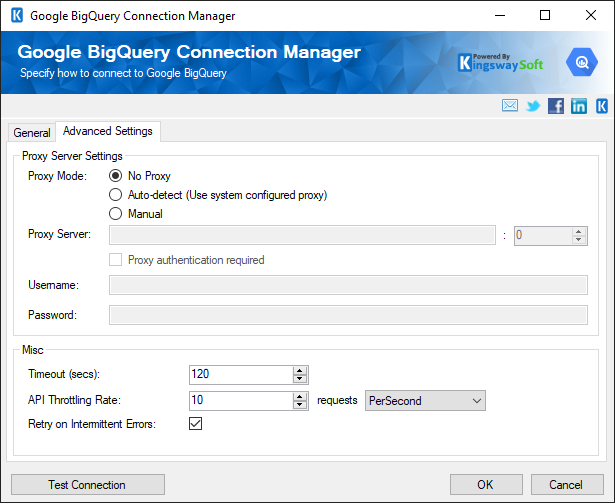Confirm with the OK button
The height and width of the screenshot is (503, 615).
coord(486,485)
